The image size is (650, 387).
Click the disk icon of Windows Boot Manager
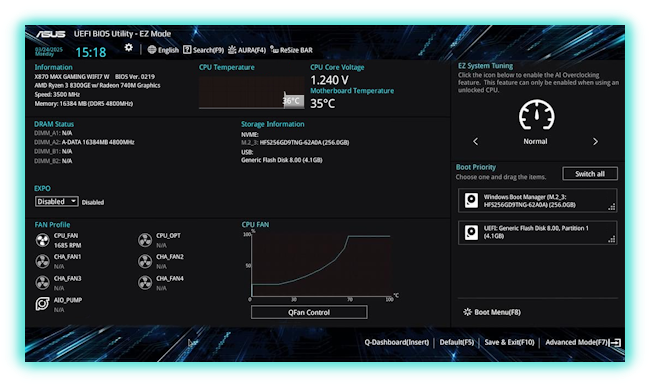pyautogui.click(x=471, y=201)
